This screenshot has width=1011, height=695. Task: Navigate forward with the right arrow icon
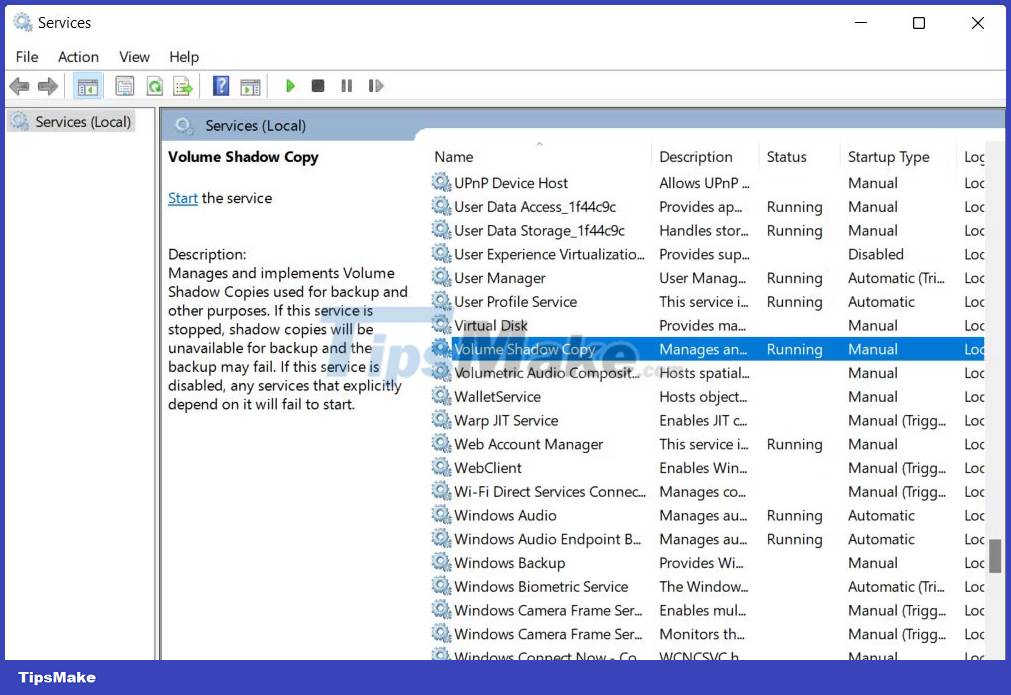tap(46, 86)
